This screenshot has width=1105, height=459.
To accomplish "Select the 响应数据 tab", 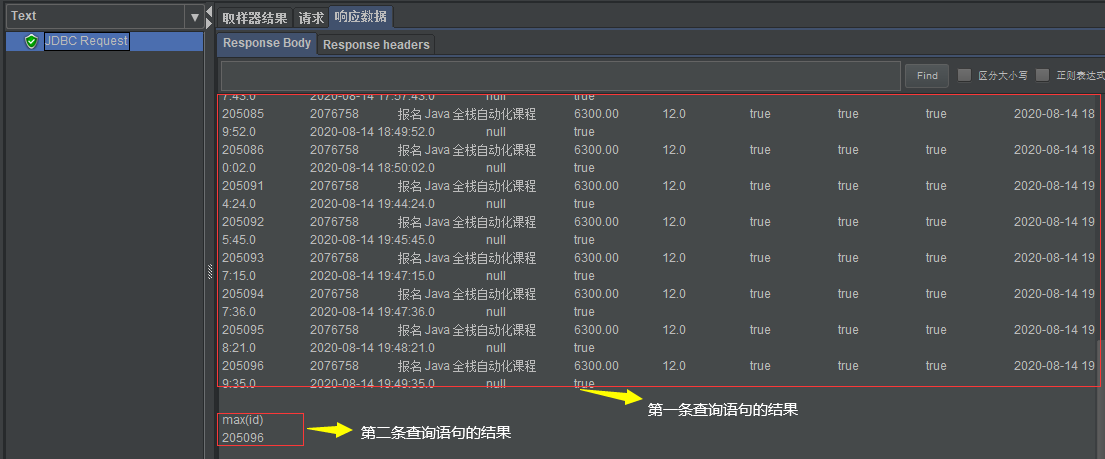I will point(361,17).
